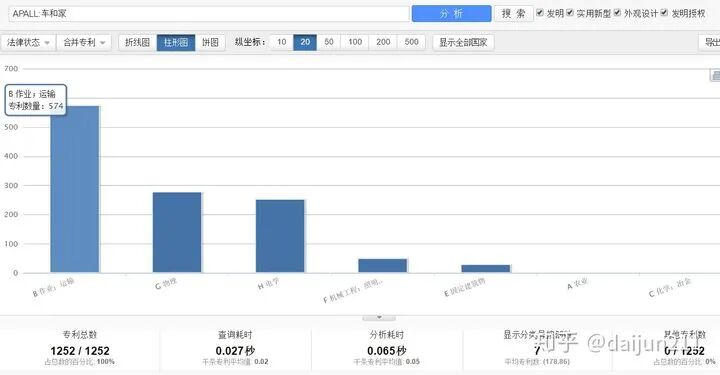Click the F 机械工程 bar in chart

[383, 266]
